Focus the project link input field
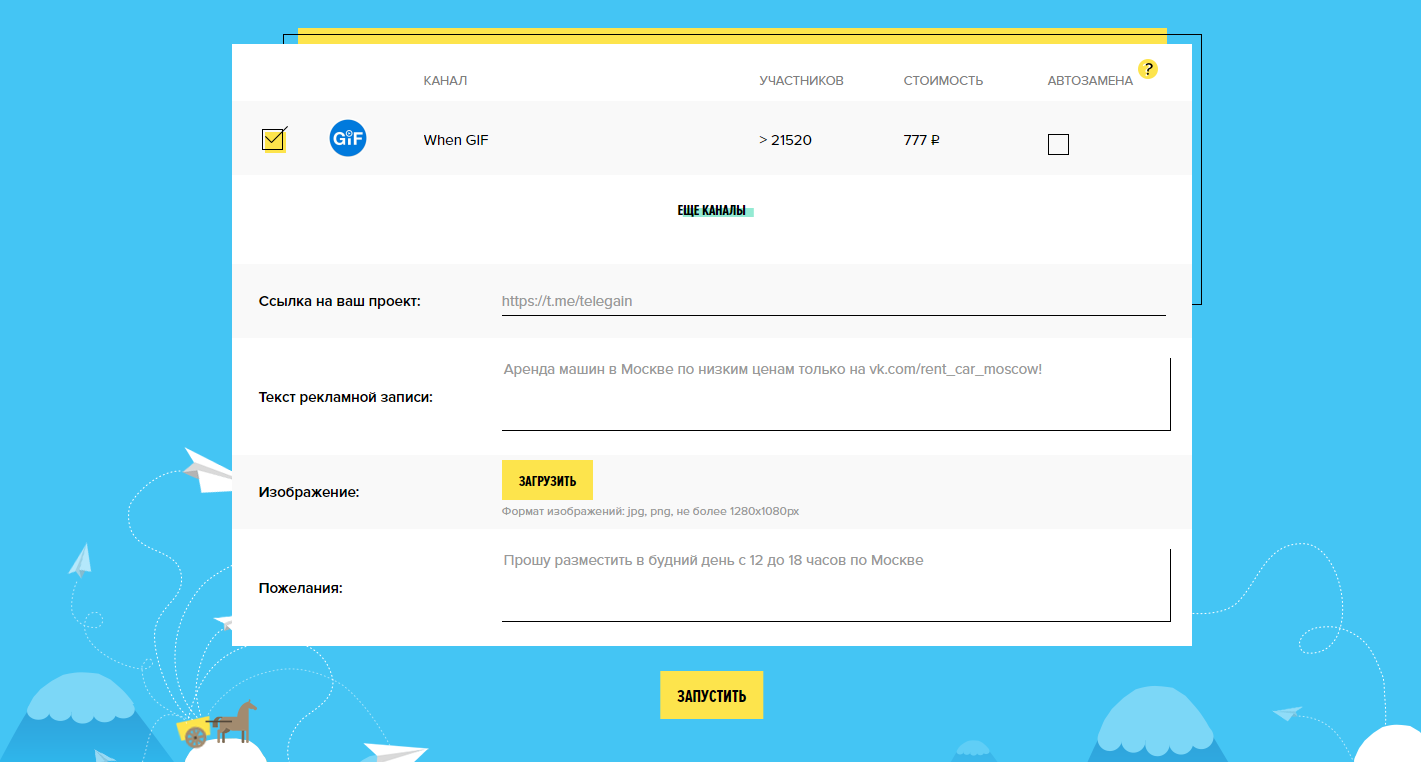Viewport: 1421px width, 762px height. (x=834, y=301)
